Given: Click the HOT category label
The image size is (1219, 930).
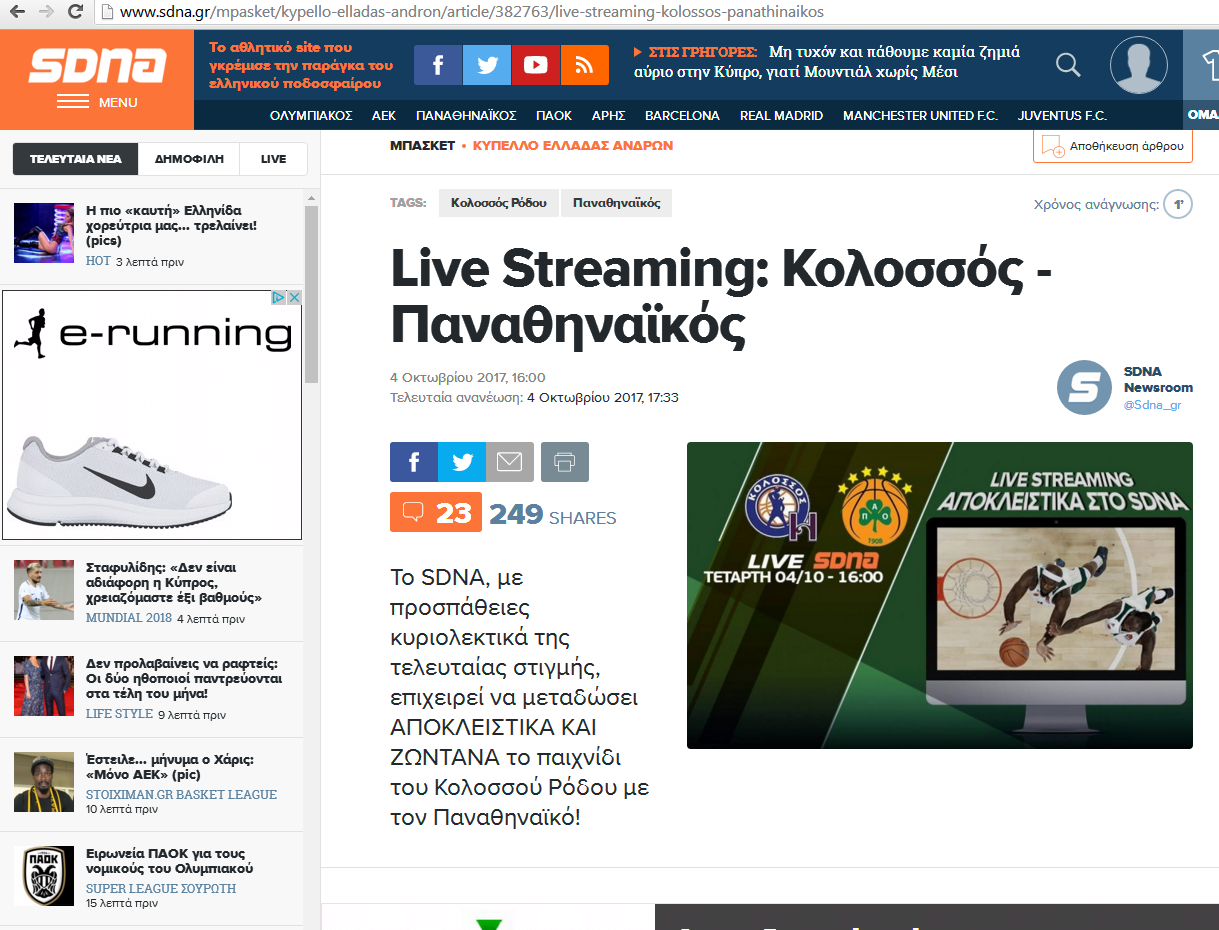Looking at the screenshot, I should pyautogui.click(x=98, y=261).
